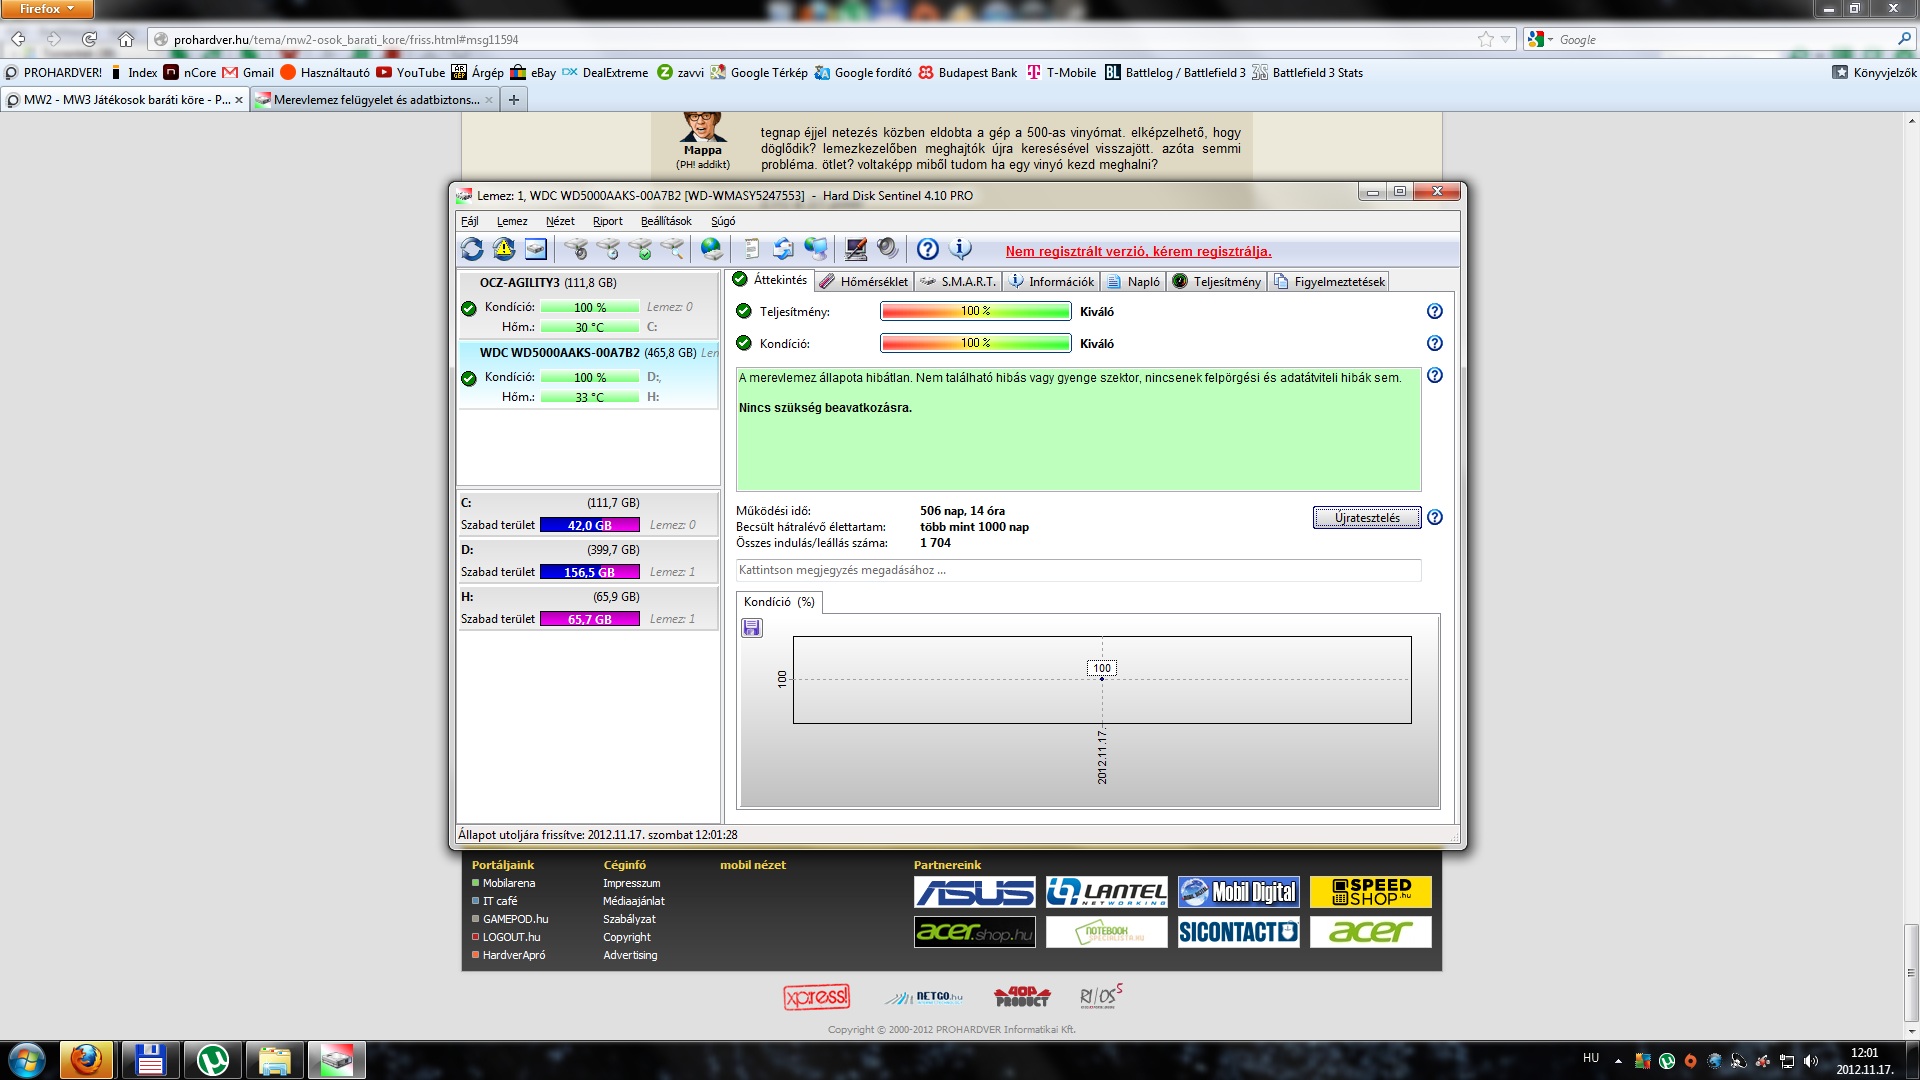The height and width of the screenshot is (1080, 1920).
Task: Click the send report by email icon
Action: [784, 249]
